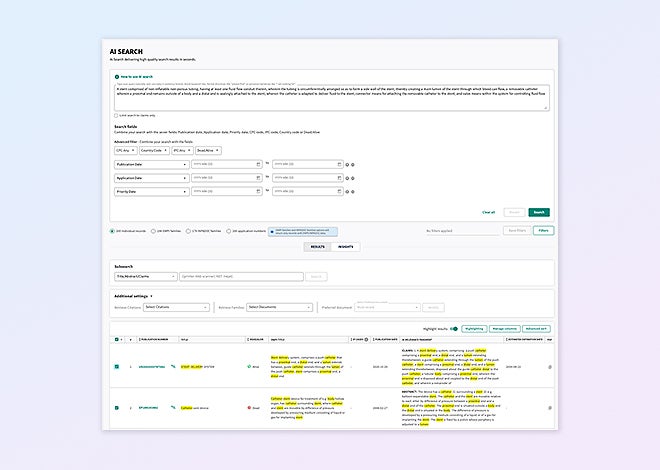Viewport: 660px width, 470px height.
Task: Click the remove row icon beside Priority Date
Action: point(352,191)
